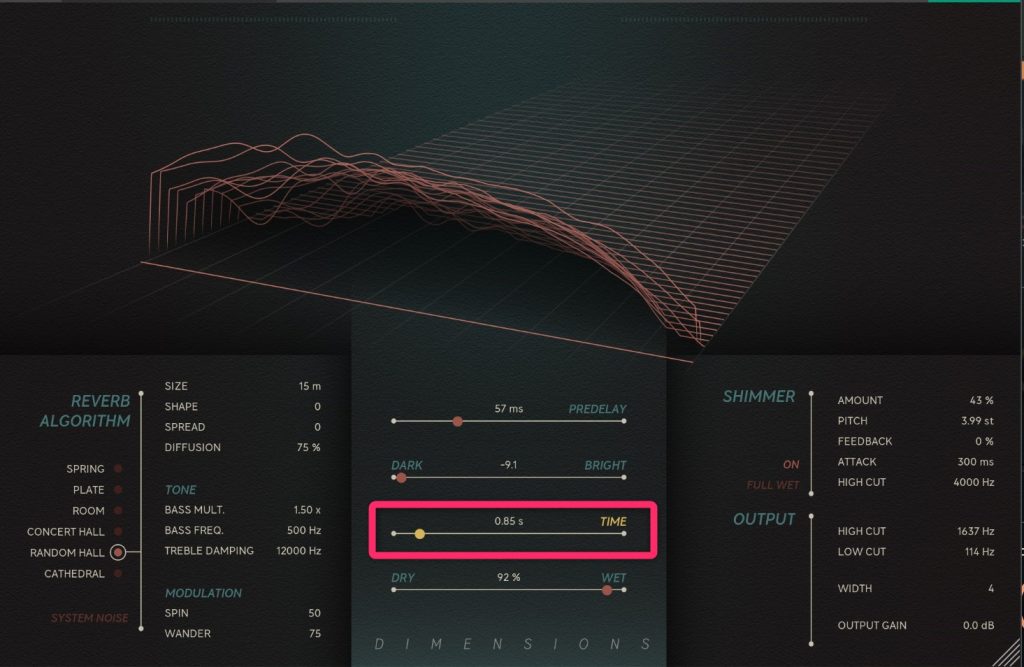Switch to Concert Hall algorithm
The width and height of the screenshot is (1024, 667).
click(x=118, y=532)
